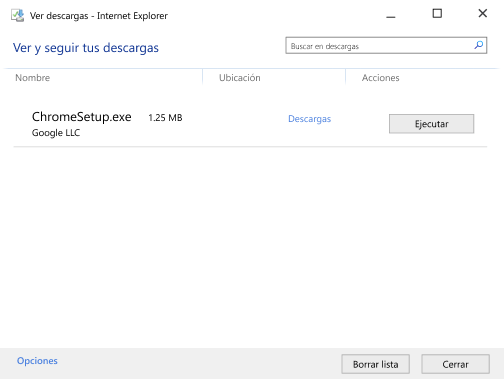Click the Google LLC publisher text

pos(56,133)
